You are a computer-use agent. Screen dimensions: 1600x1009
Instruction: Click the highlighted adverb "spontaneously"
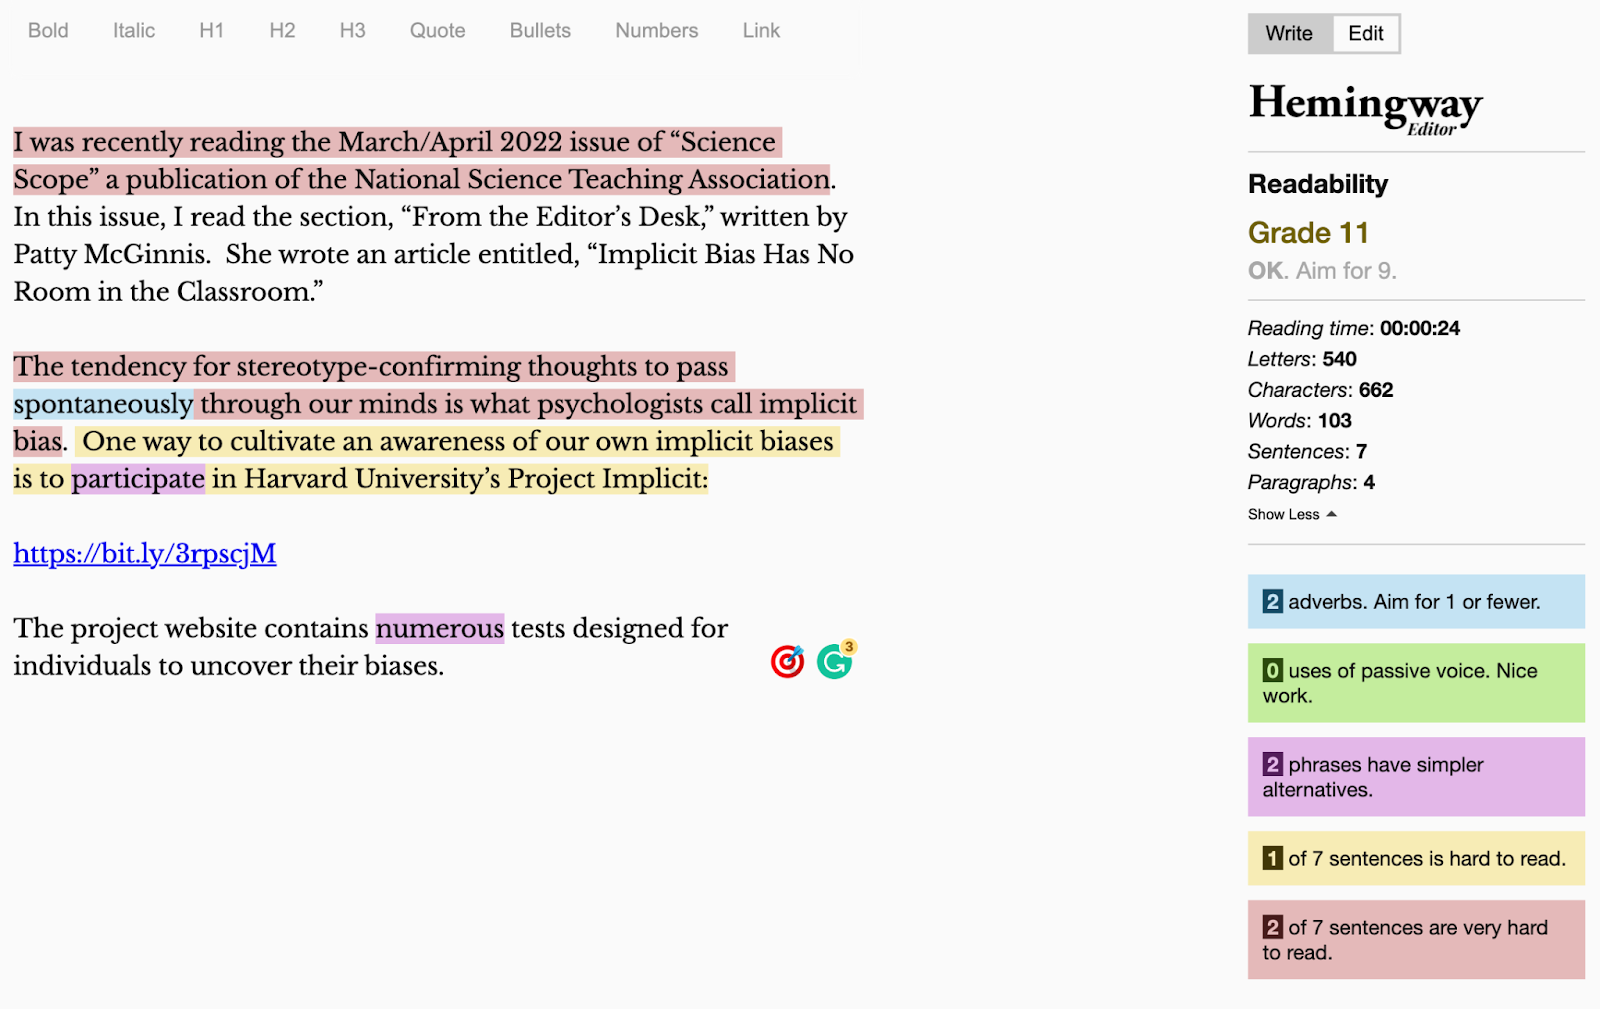pyautogui.click(x=103, y=404)
